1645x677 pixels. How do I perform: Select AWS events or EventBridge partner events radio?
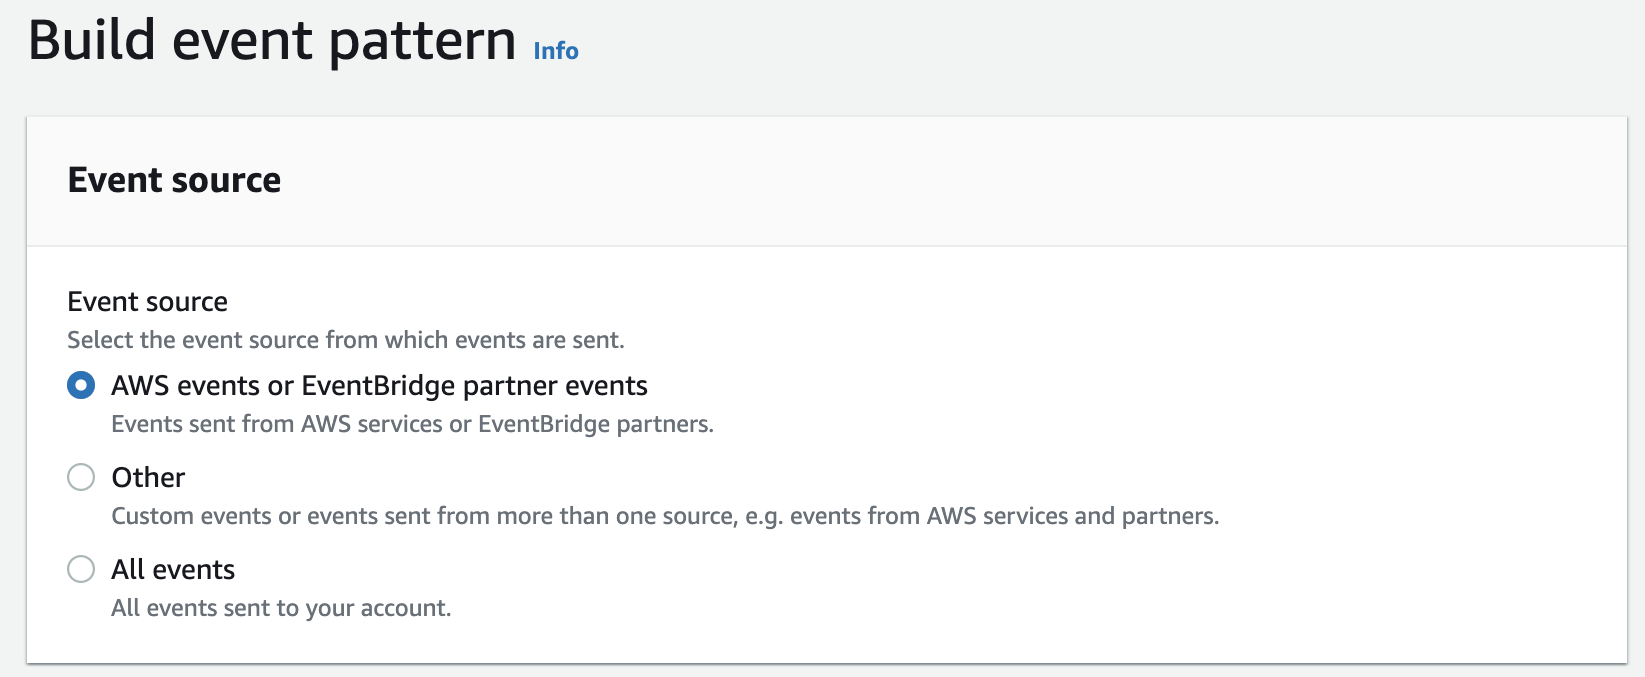click(x=81, y=385)
